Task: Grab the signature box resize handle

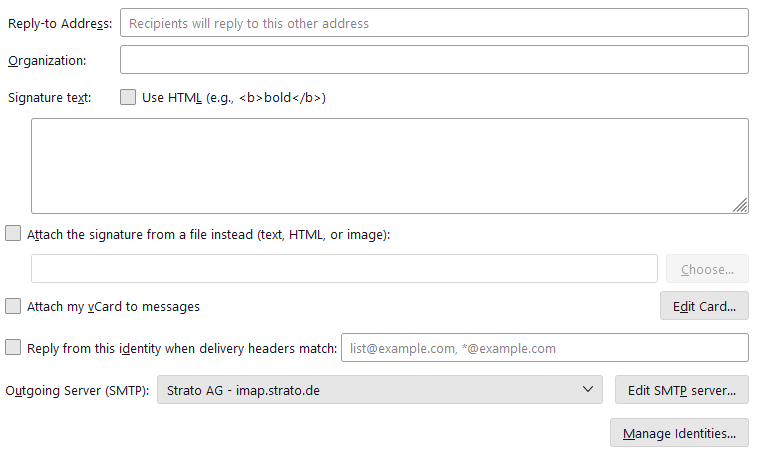Action: [x=740, y=205]
